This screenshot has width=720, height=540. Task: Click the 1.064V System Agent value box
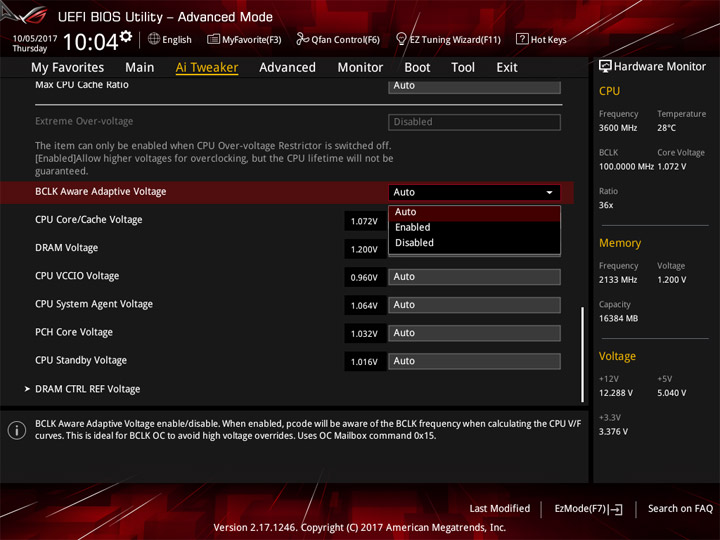coord(365,305)
